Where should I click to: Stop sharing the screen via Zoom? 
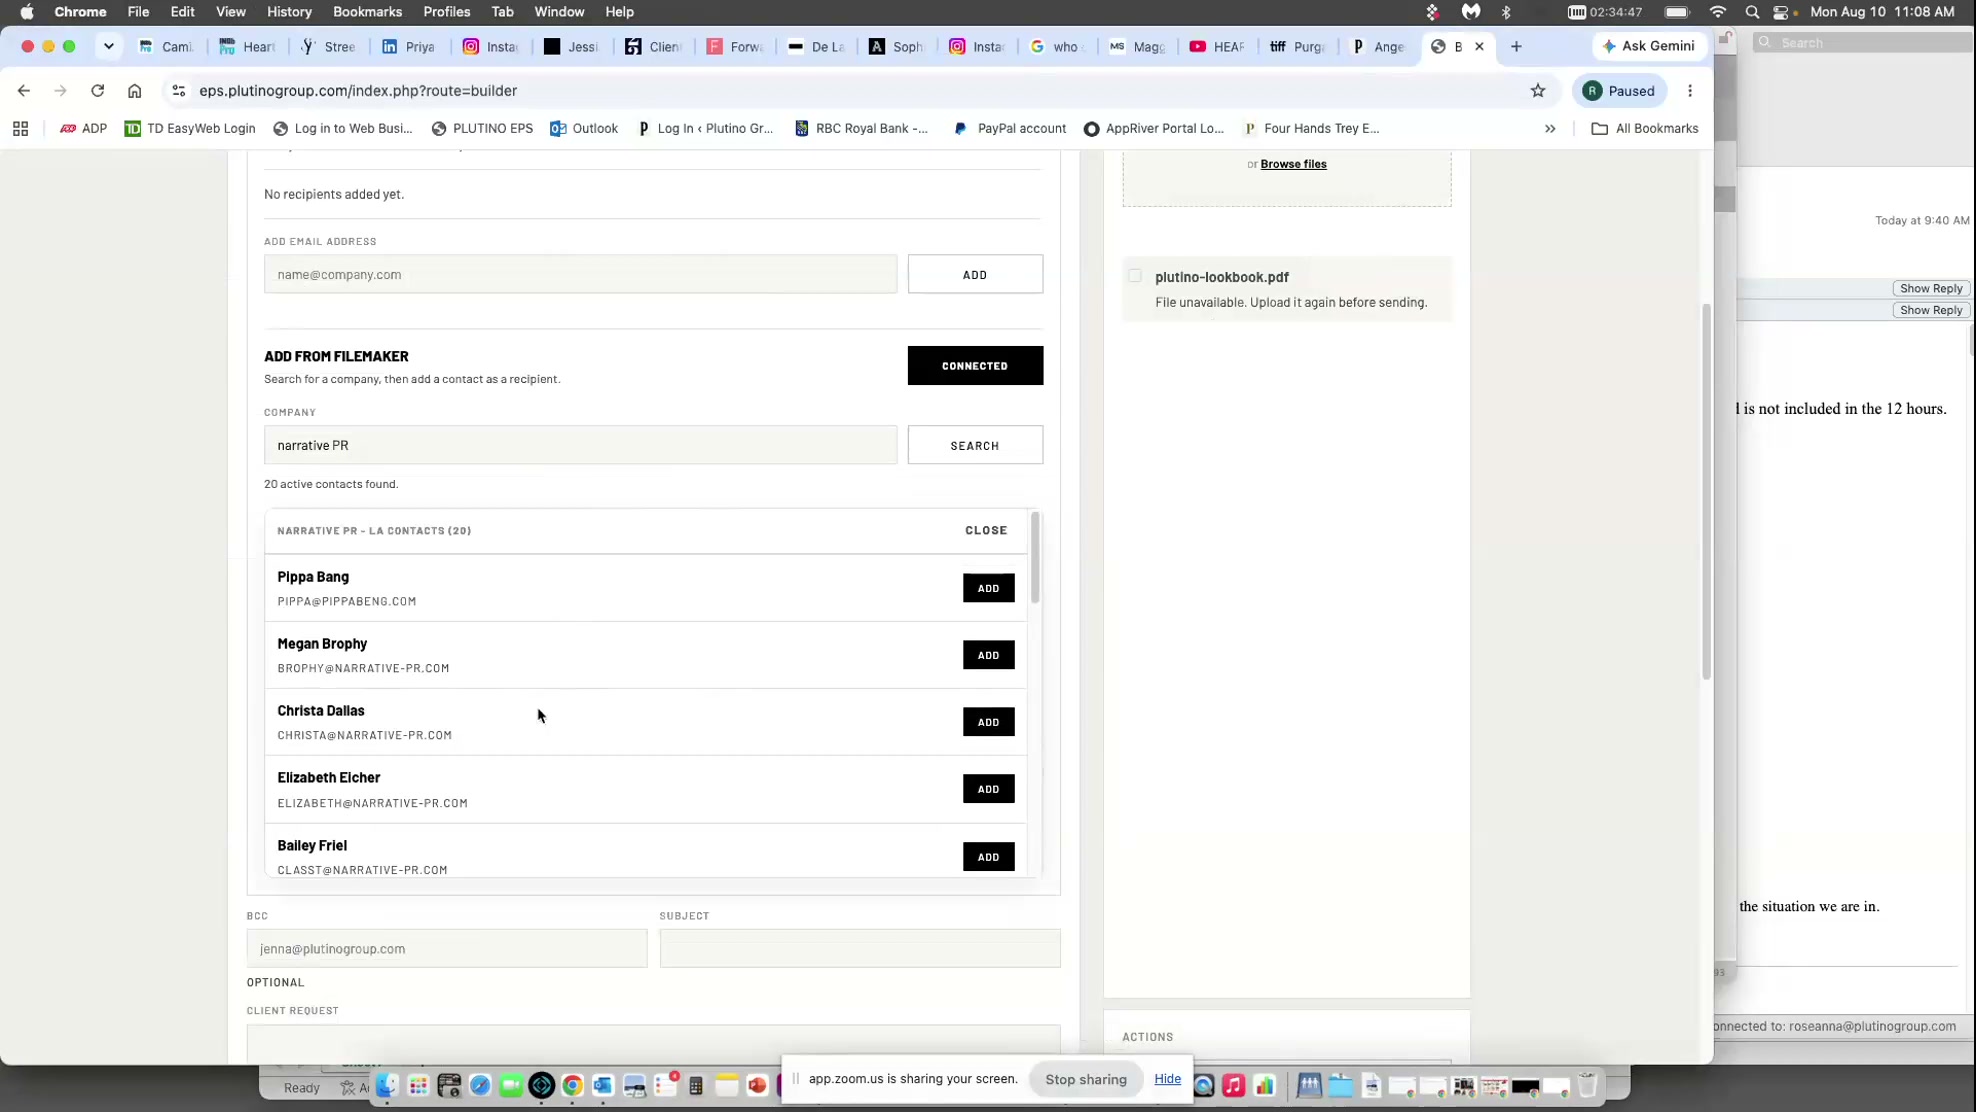(x=1085, y=1080)
